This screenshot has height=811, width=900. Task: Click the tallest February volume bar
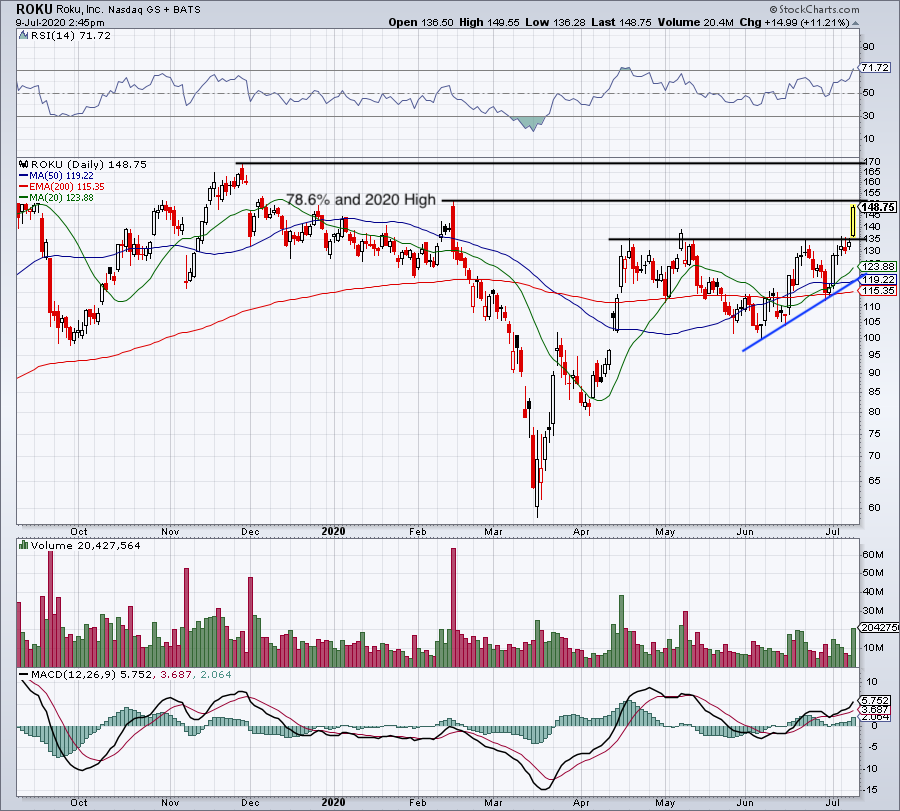pos(453,607)
